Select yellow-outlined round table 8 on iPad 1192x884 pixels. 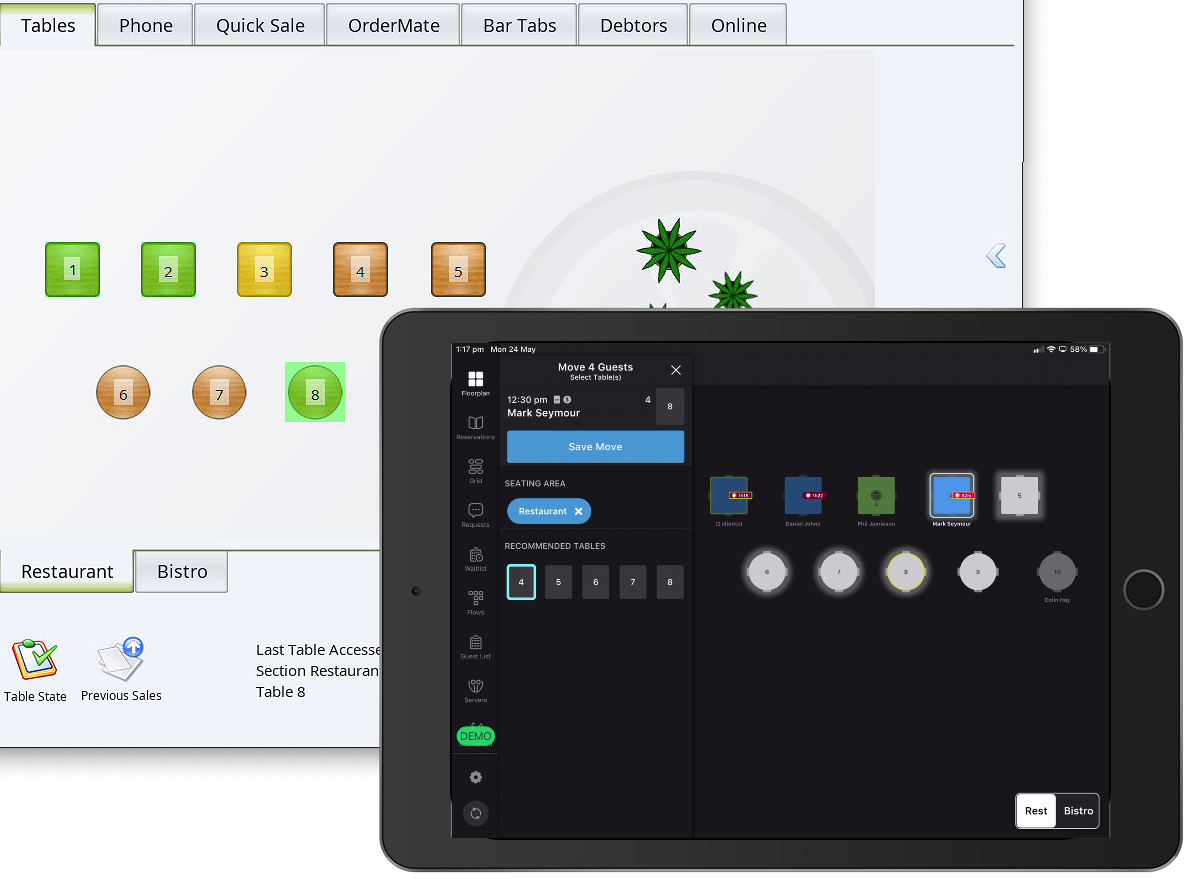click(x=905, y=572)
